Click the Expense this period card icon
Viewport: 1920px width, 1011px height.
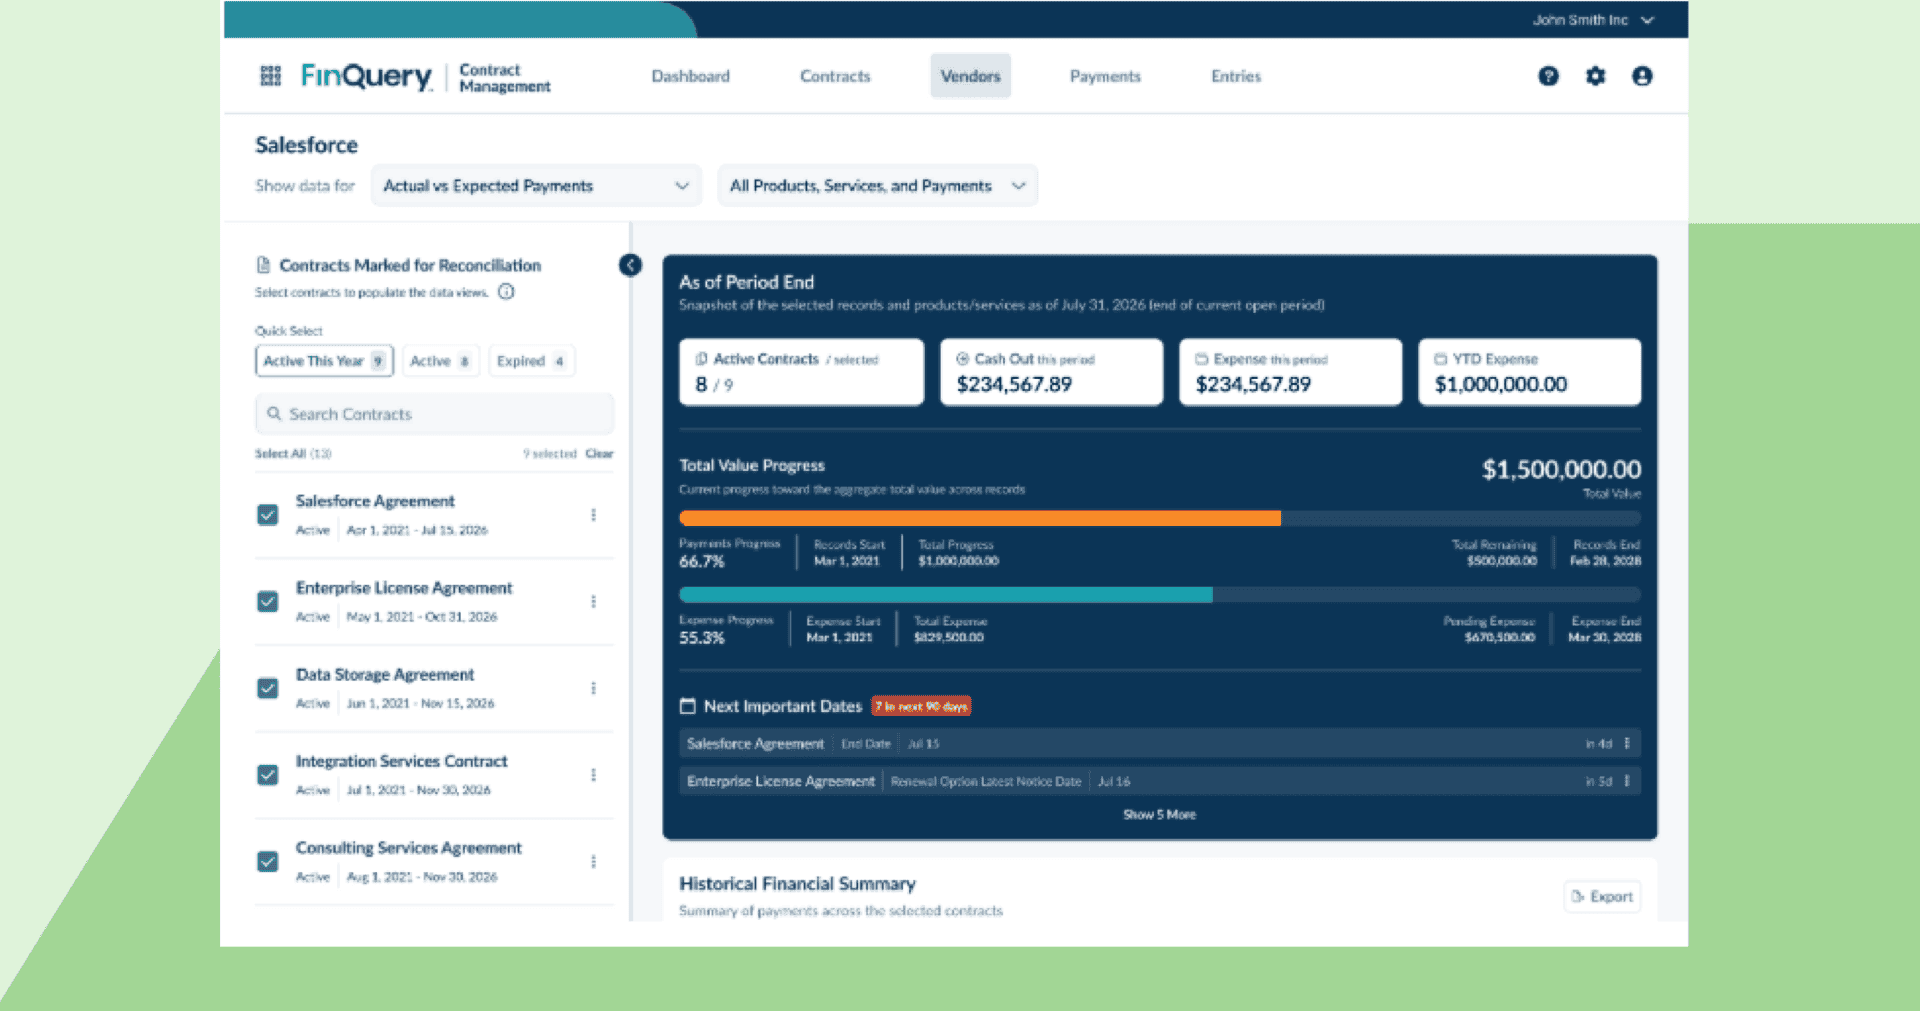coord(1201,359)
